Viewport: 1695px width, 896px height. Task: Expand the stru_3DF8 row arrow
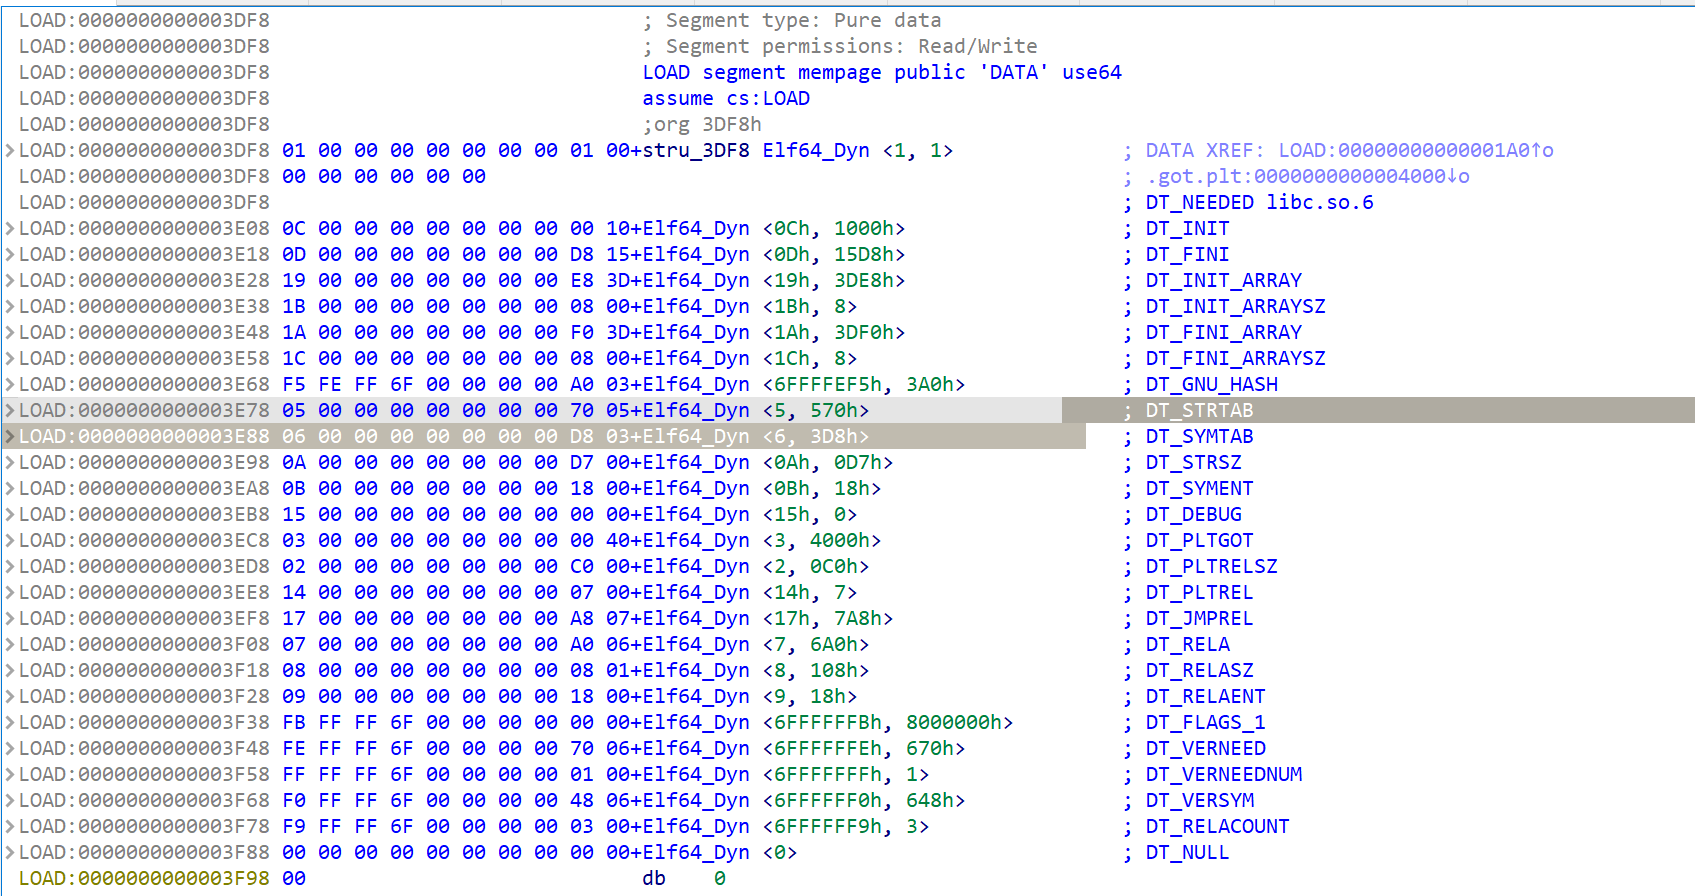10,150
